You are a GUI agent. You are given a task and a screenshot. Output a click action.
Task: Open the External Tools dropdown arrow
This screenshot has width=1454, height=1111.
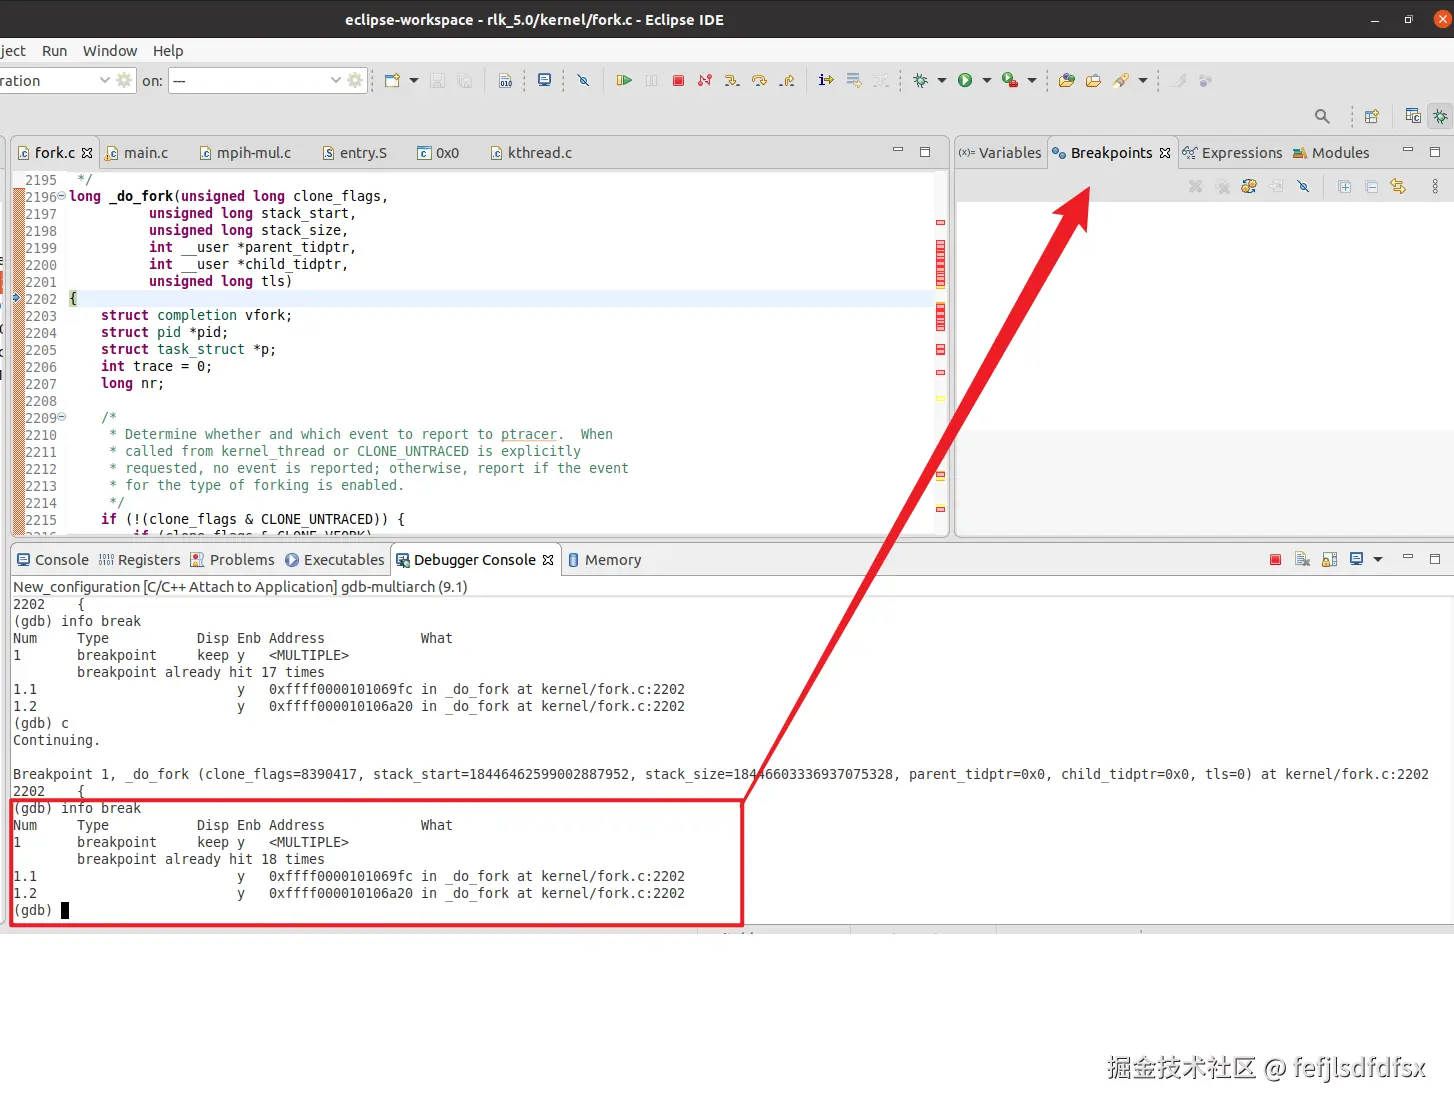point(1032,80)
